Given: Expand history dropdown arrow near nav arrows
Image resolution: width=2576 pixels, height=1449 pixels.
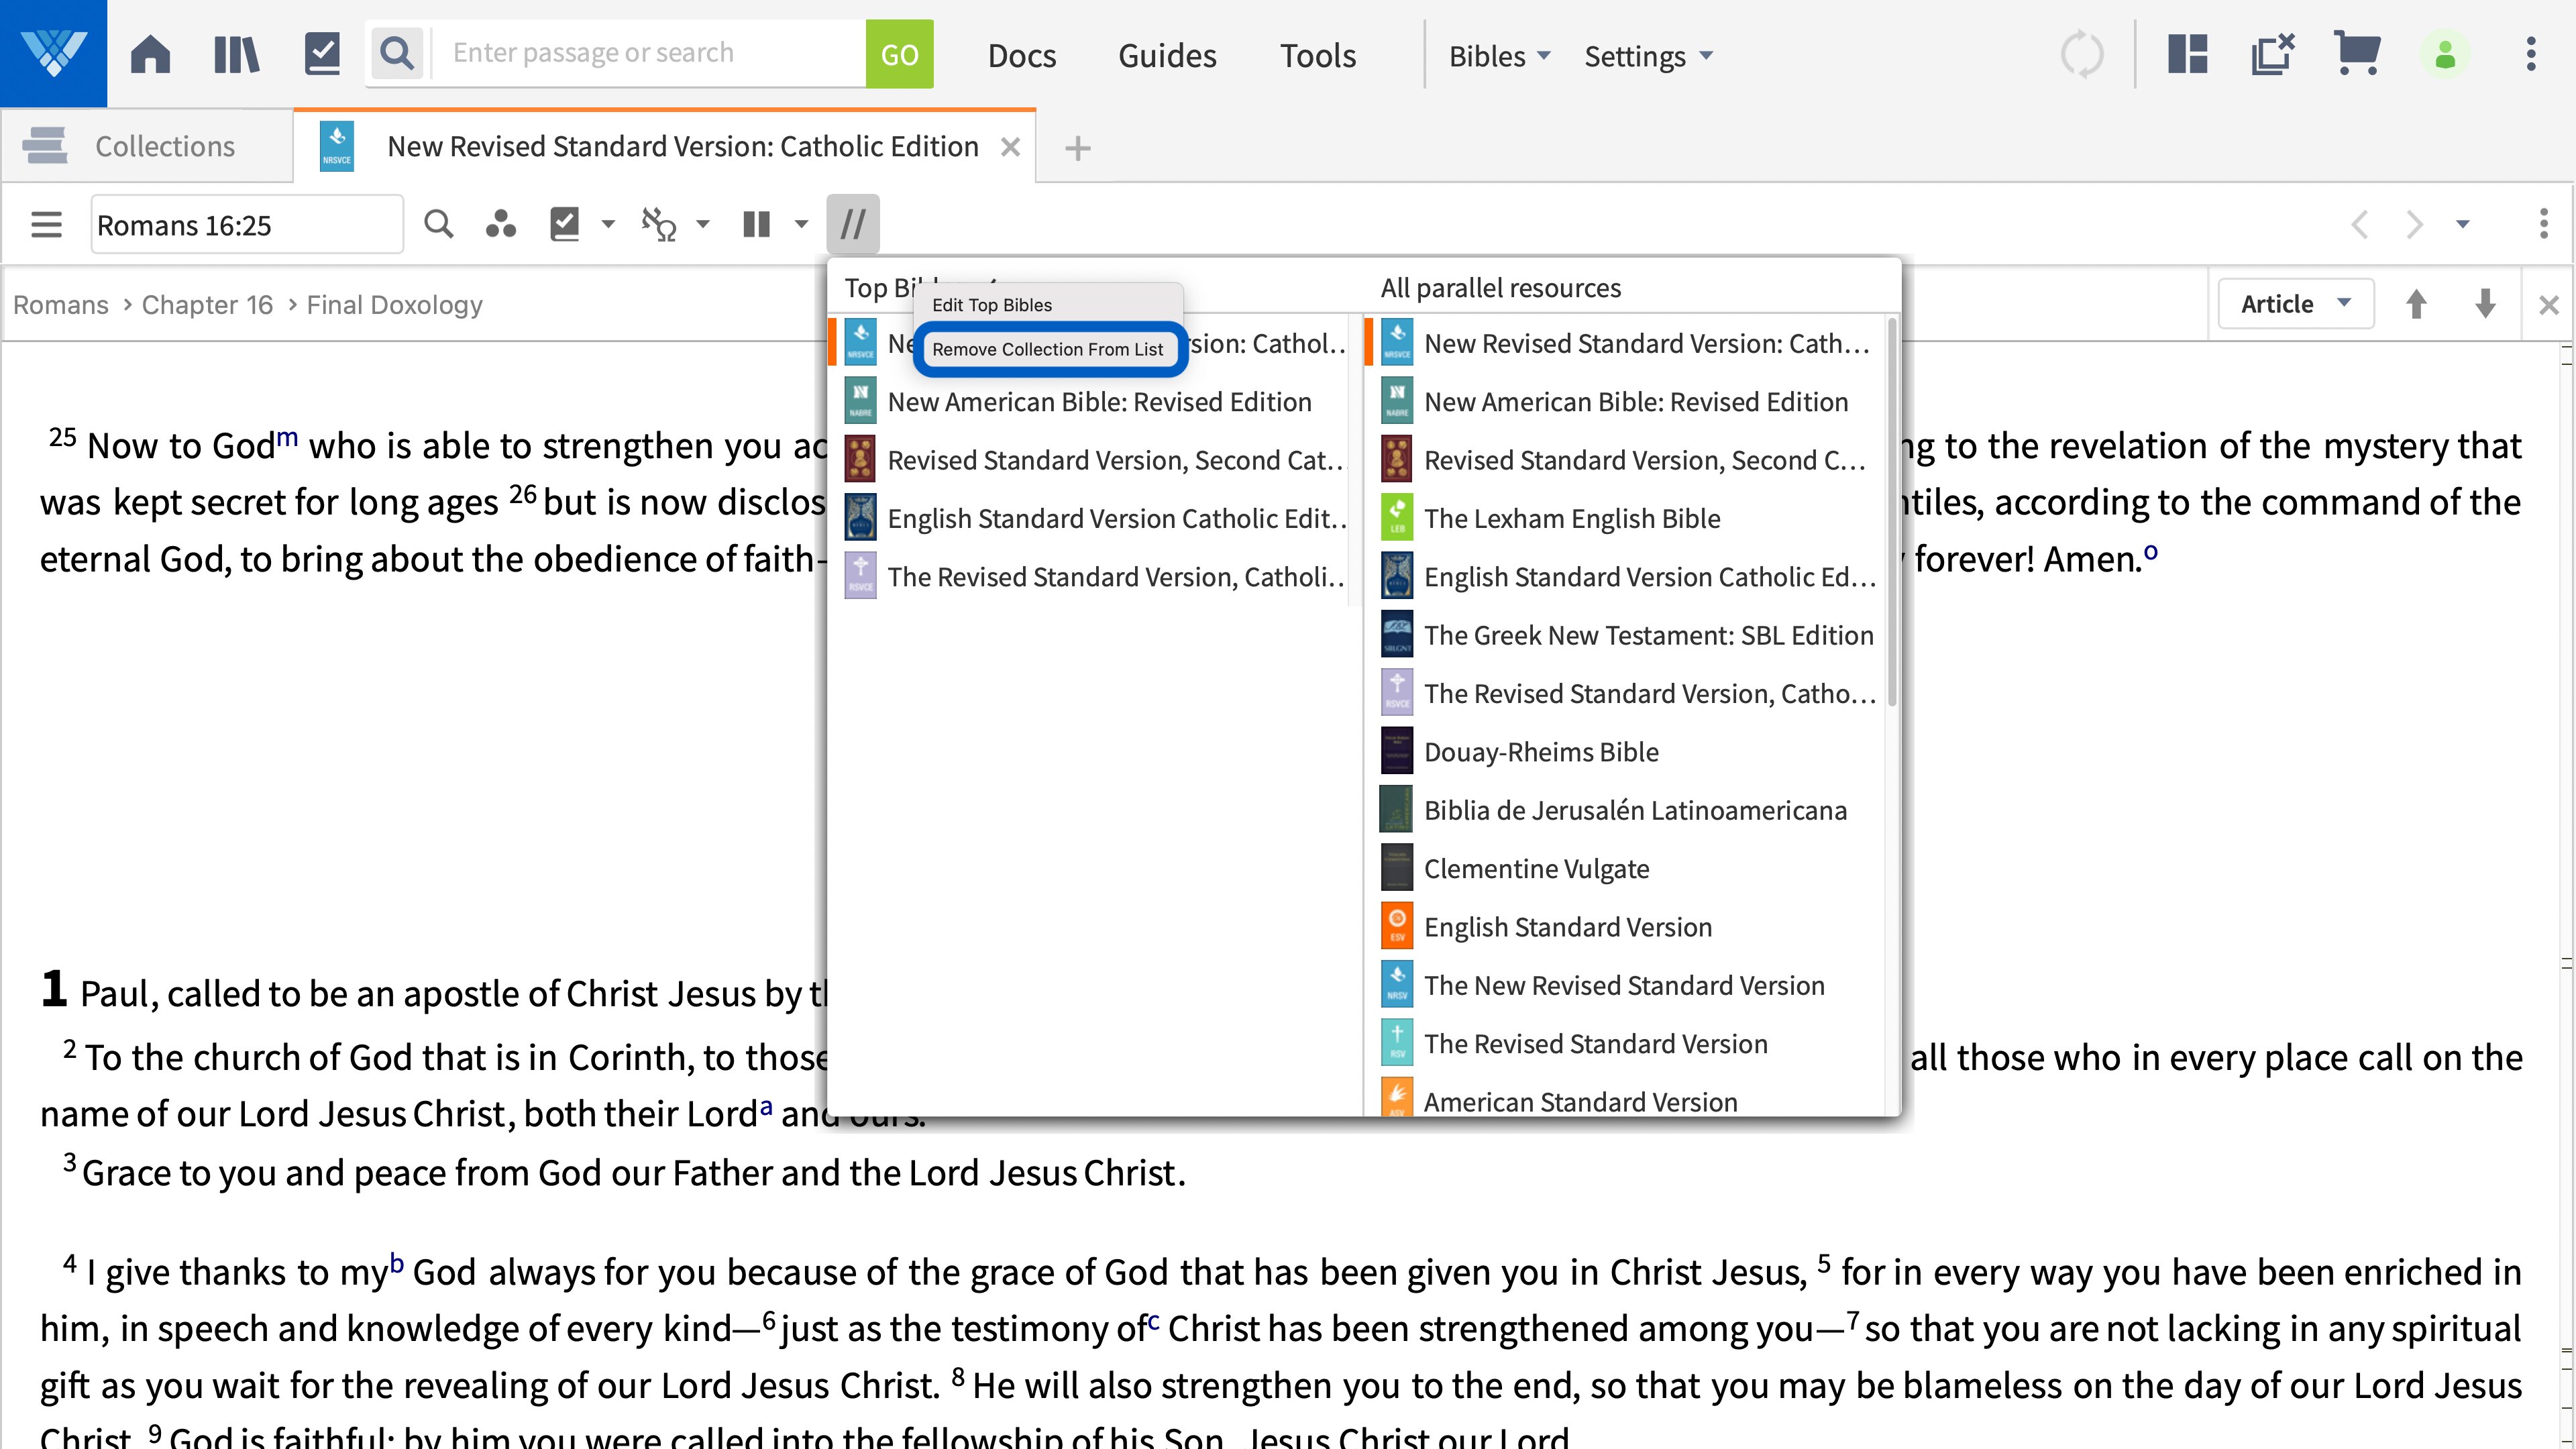Looking at the screenshot, I should point(2462,224).
